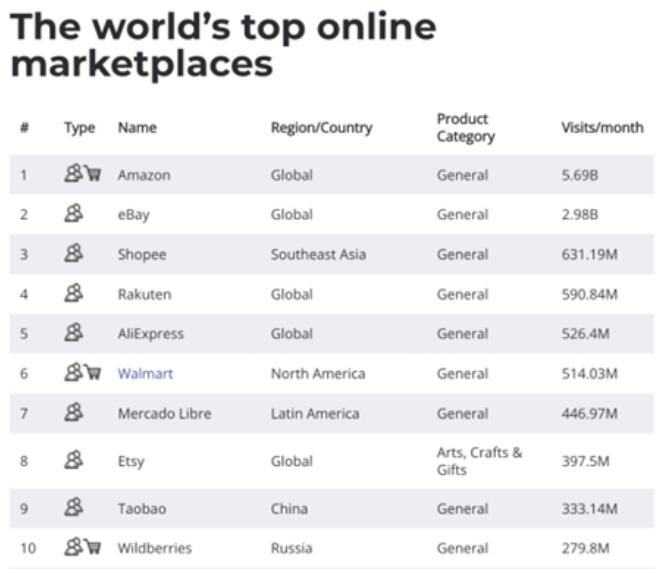
Task: Select the 5.69B visits cell
Action: pos(580,175)
